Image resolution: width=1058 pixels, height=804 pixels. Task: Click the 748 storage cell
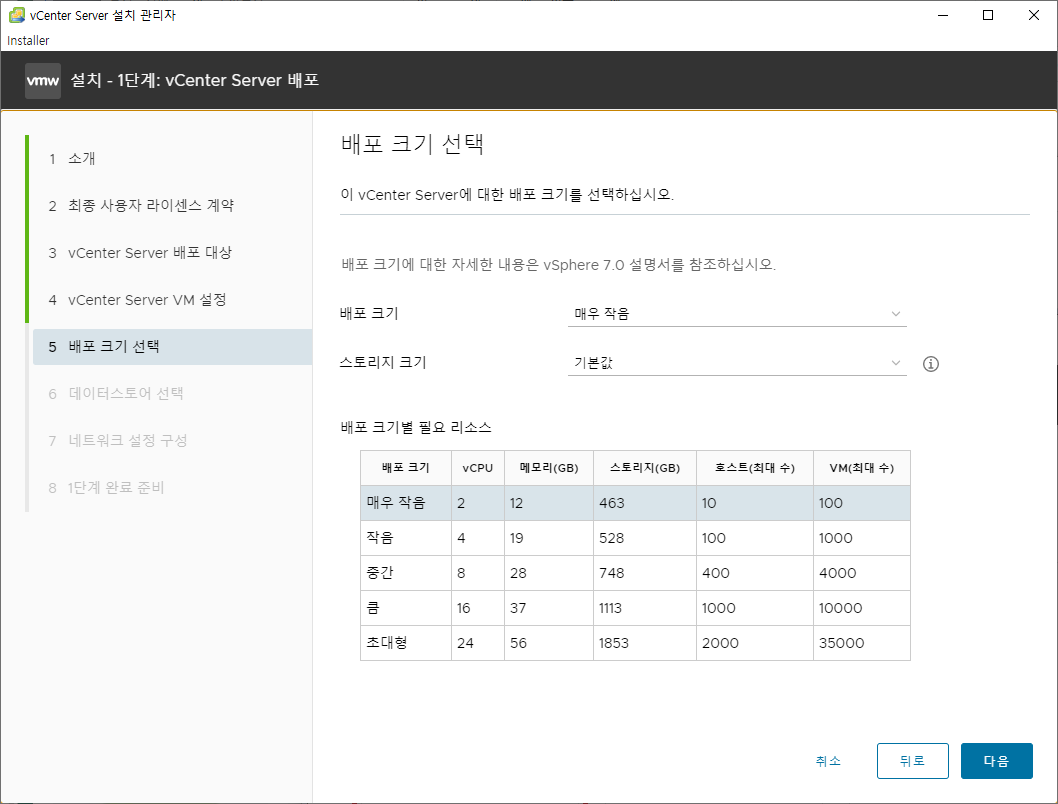645,573
